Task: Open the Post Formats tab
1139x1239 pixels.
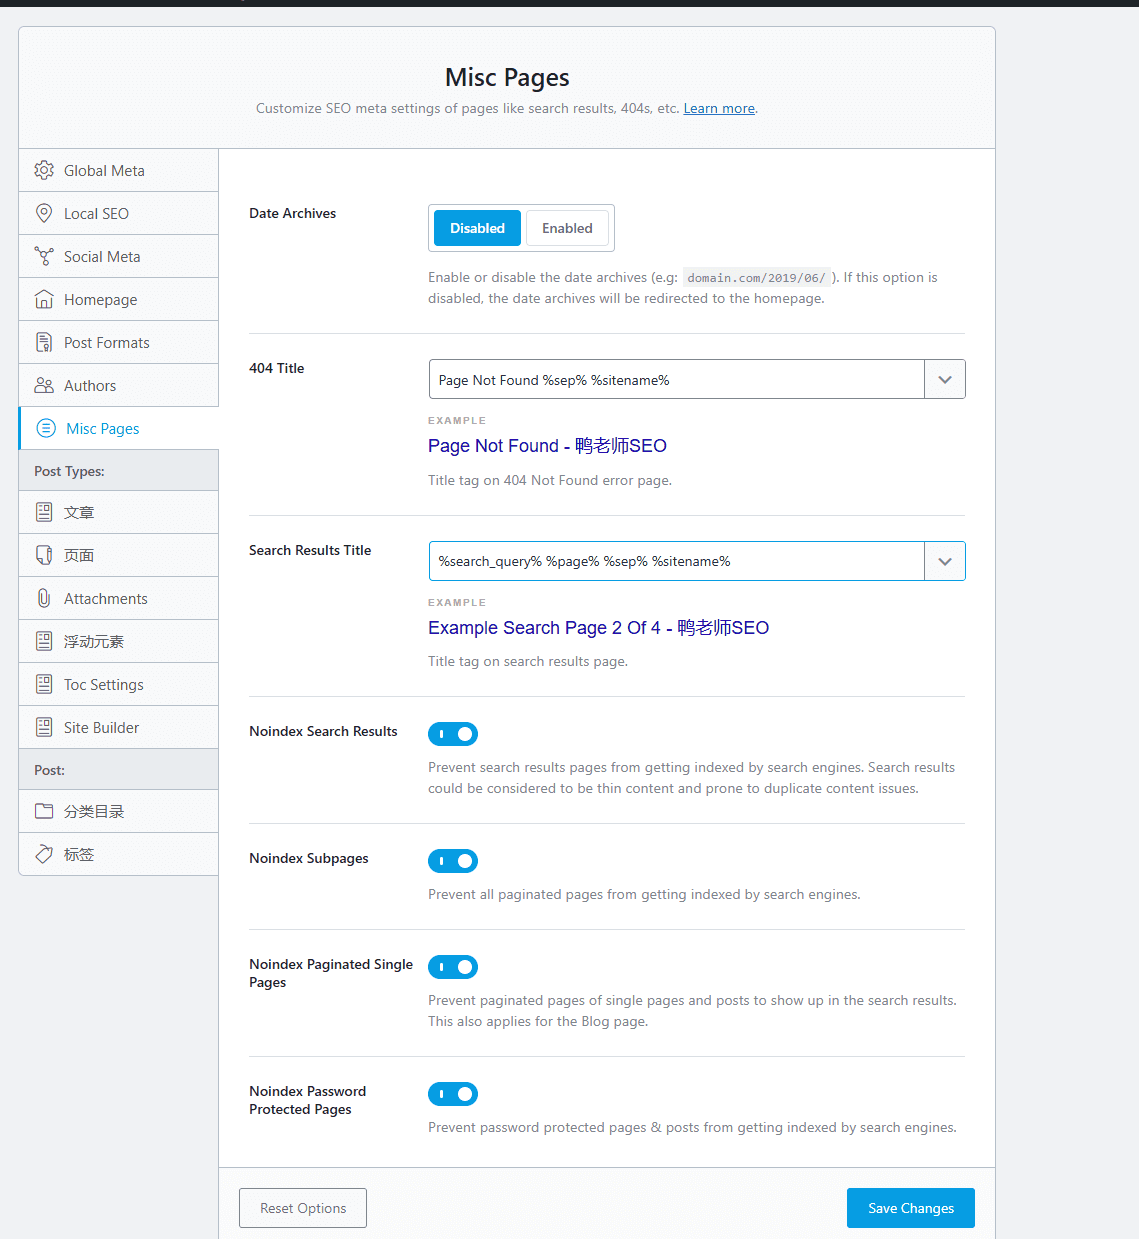Action: [x=119, y=342]
